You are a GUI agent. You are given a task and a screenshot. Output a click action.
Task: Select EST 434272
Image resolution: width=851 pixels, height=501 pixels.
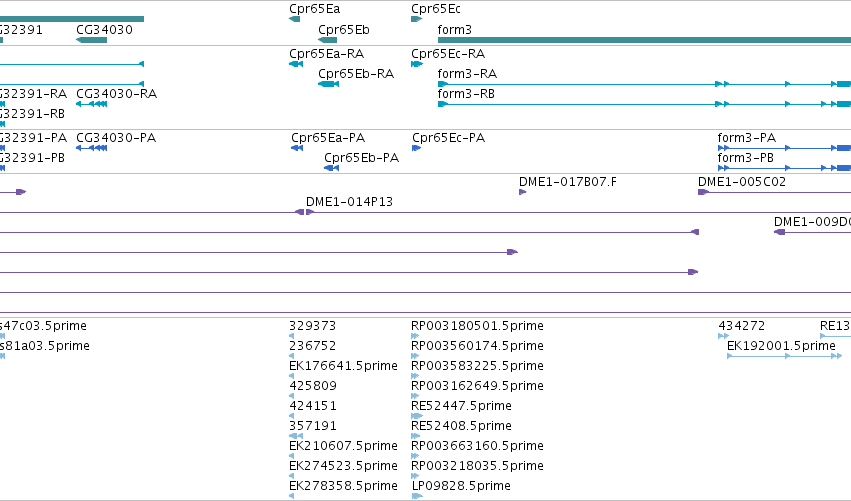click(x=742, y=326)
